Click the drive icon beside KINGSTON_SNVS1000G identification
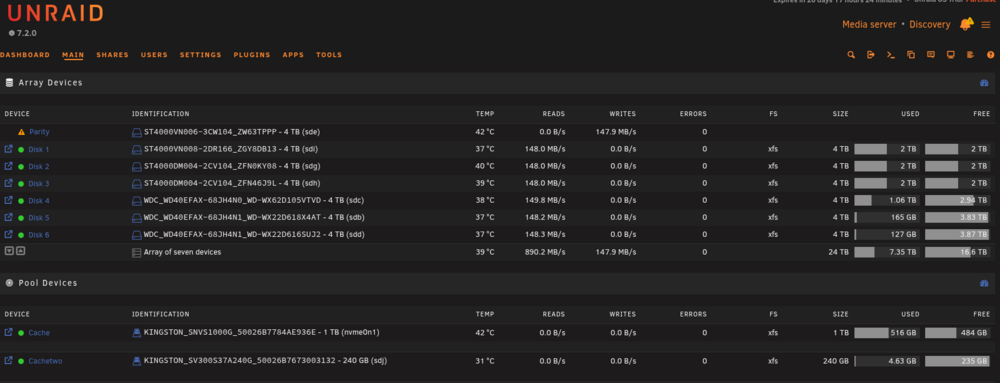The image size is (1000, 383). click(136, 332)
